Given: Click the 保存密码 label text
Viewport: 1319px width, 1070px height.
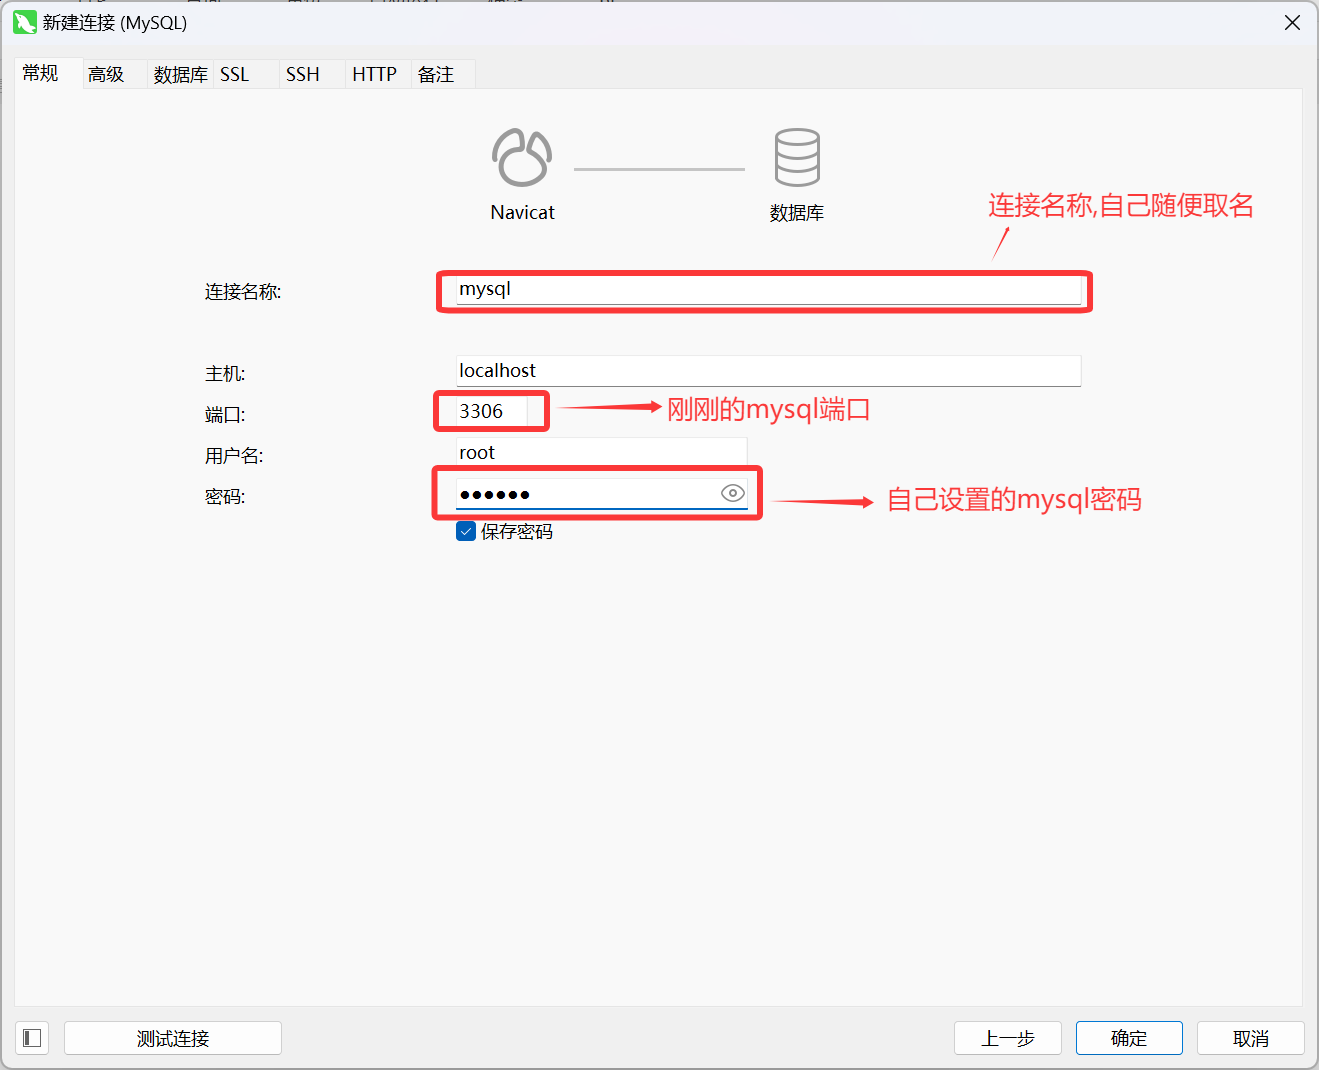Looking at the screenshot, I should (517, 532).
